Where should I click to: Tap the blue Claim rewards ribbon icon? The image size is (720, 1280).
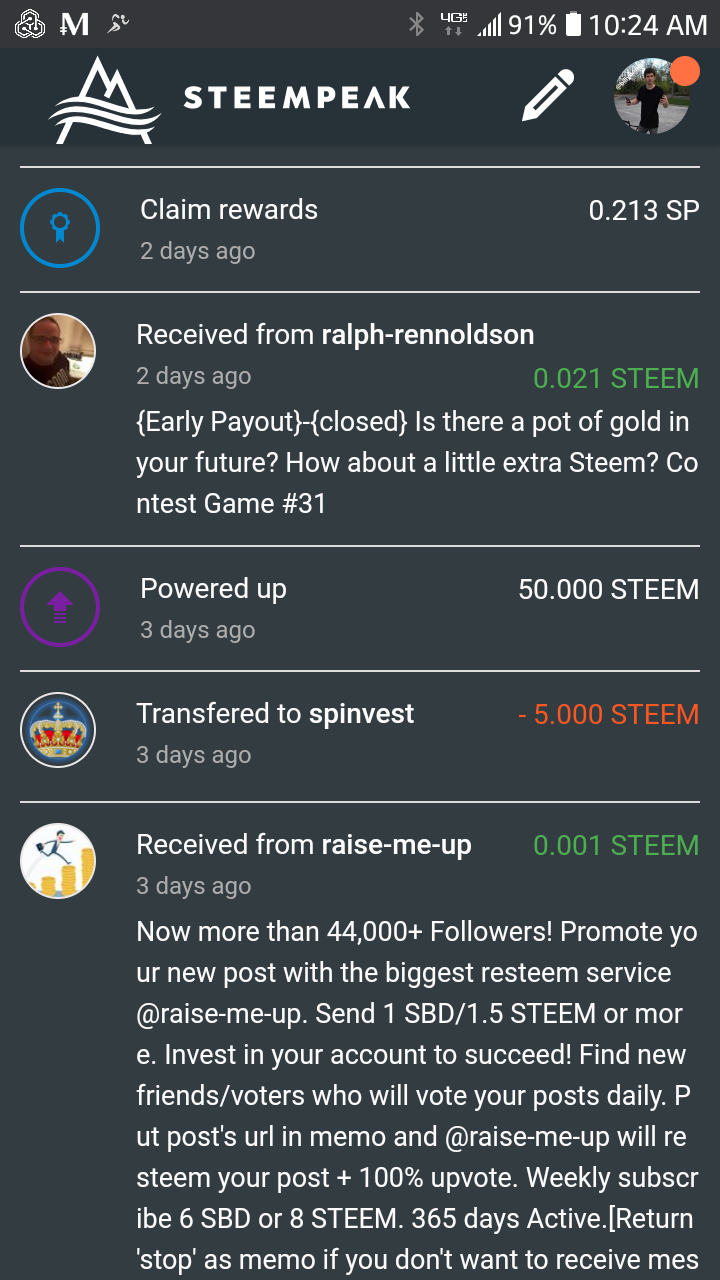click(60, 229)
